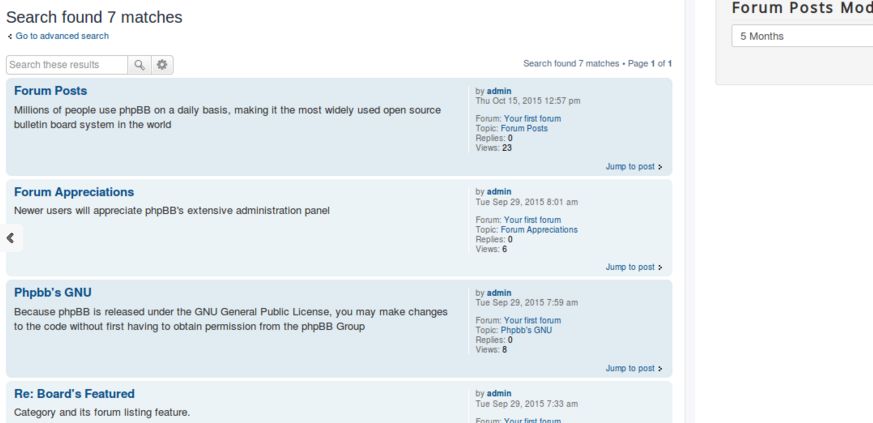
Task: Click date 'Tue Sep 29, 2015 7:33 am'
Action: pyautogui.click(x=527, y=404)
